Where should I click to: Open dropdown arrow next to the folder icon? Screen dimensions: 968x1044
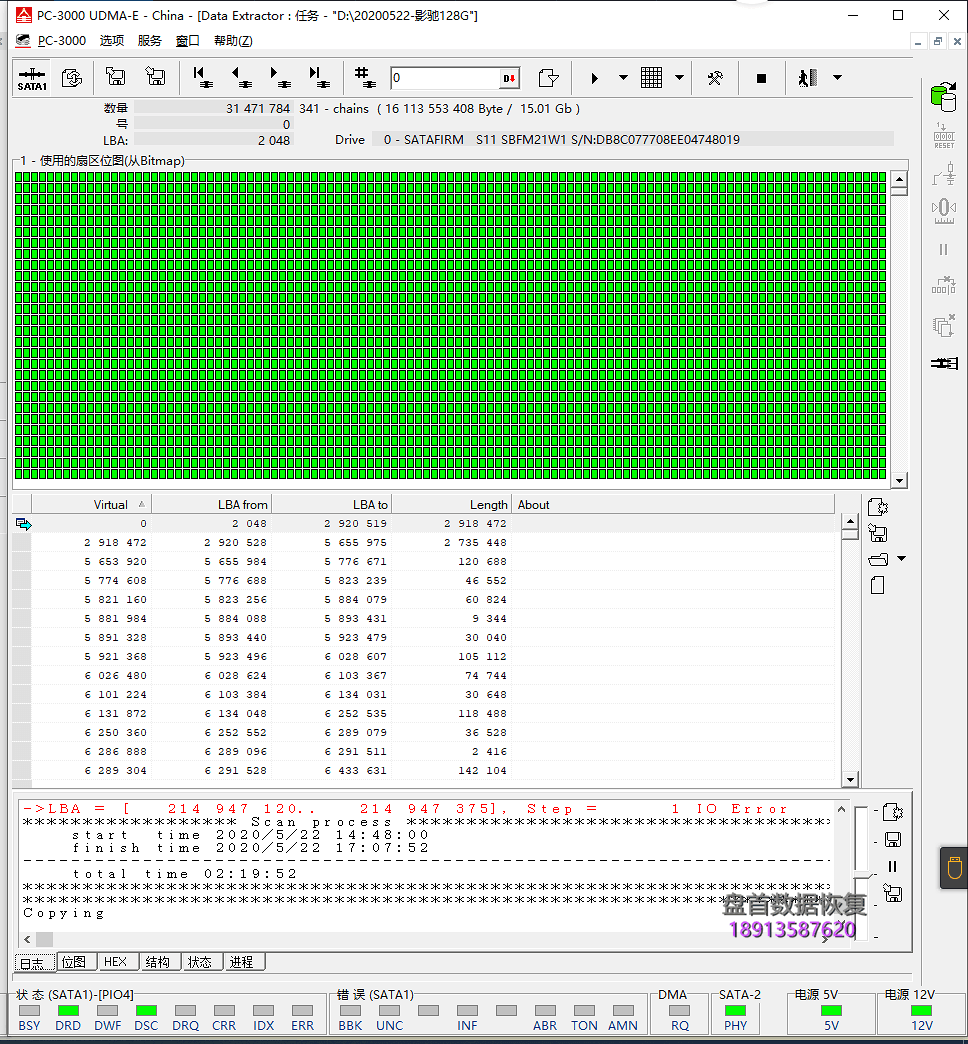pos(901,559)
